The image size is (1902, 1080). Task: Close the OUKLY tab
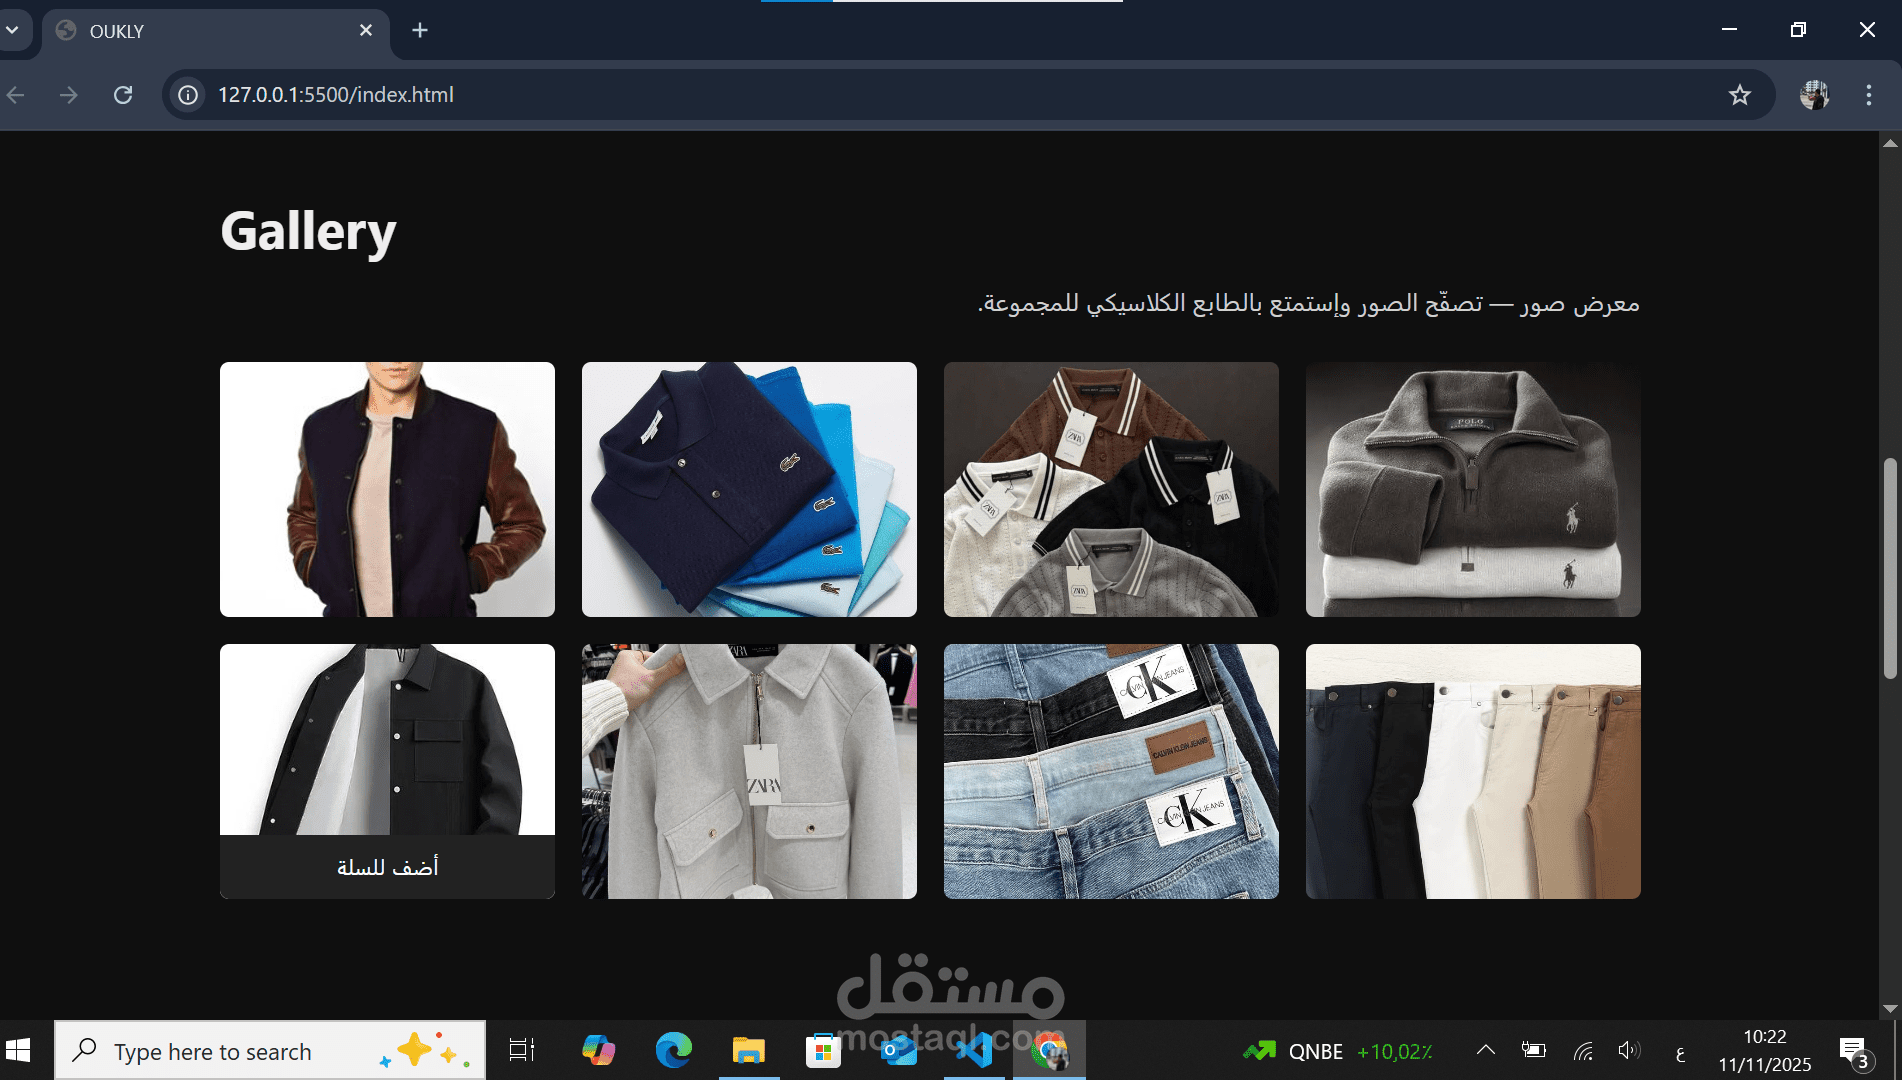(366, 30)
